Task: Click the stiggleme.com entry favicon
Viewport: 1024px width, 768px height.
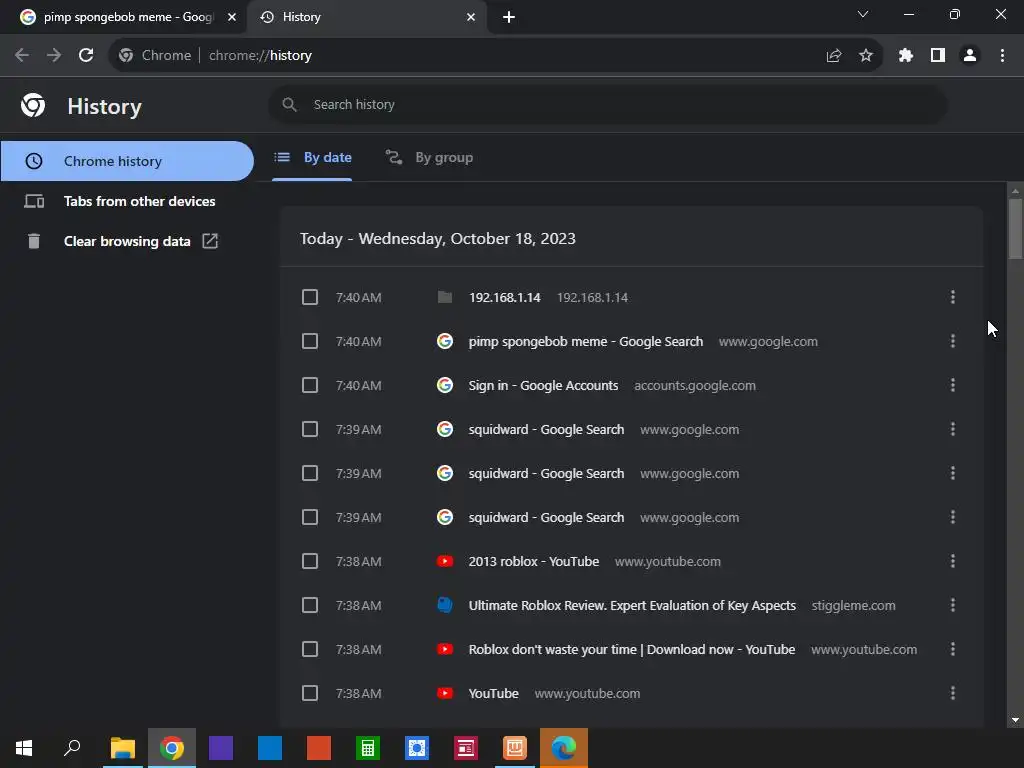Action: click(x=445, y=605)
